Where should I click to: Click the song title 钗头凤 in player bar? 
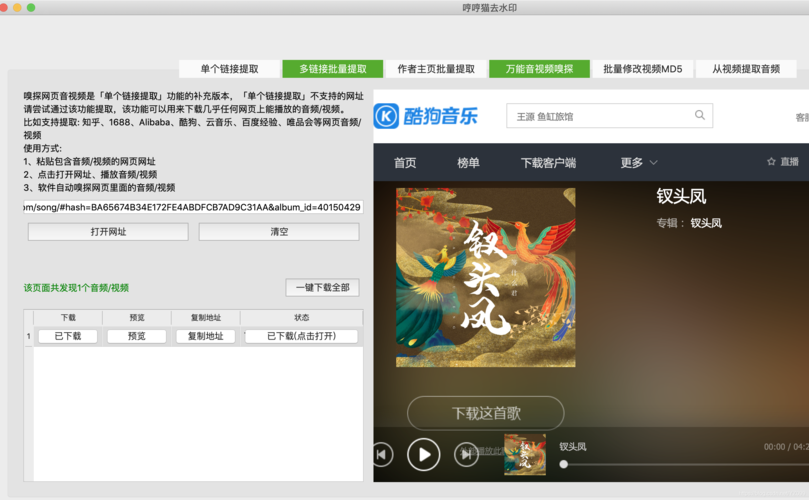[573, 447]
